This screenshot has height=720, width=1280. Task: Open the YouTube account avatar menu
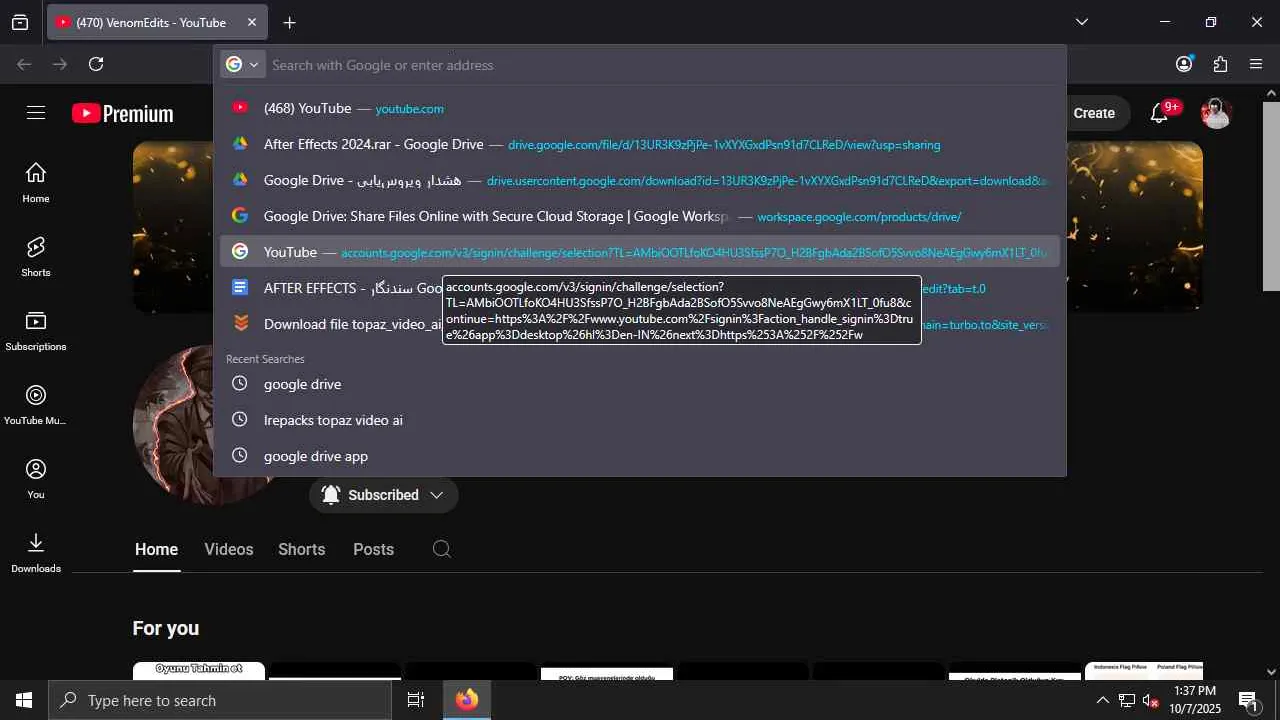click(1216, 113)
